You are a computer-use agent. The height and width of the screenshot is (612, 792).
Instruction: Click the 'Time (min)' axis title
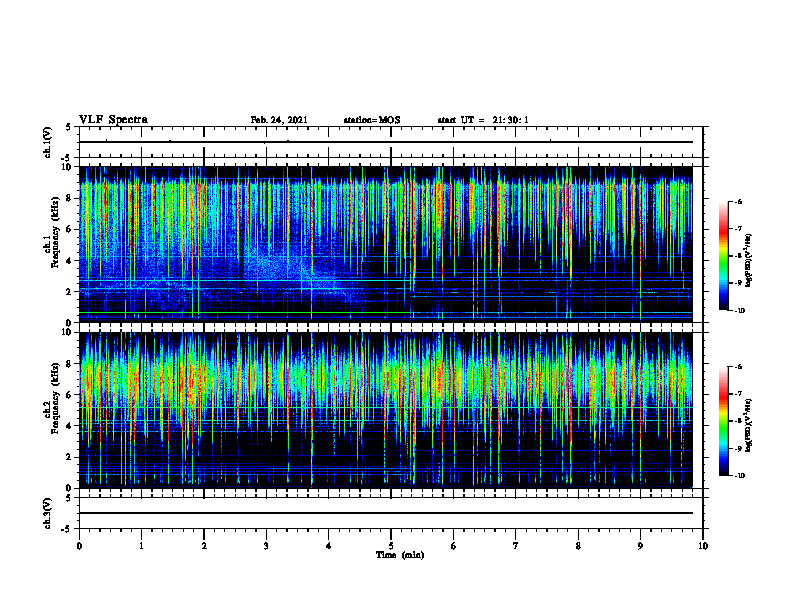point(400,555)
